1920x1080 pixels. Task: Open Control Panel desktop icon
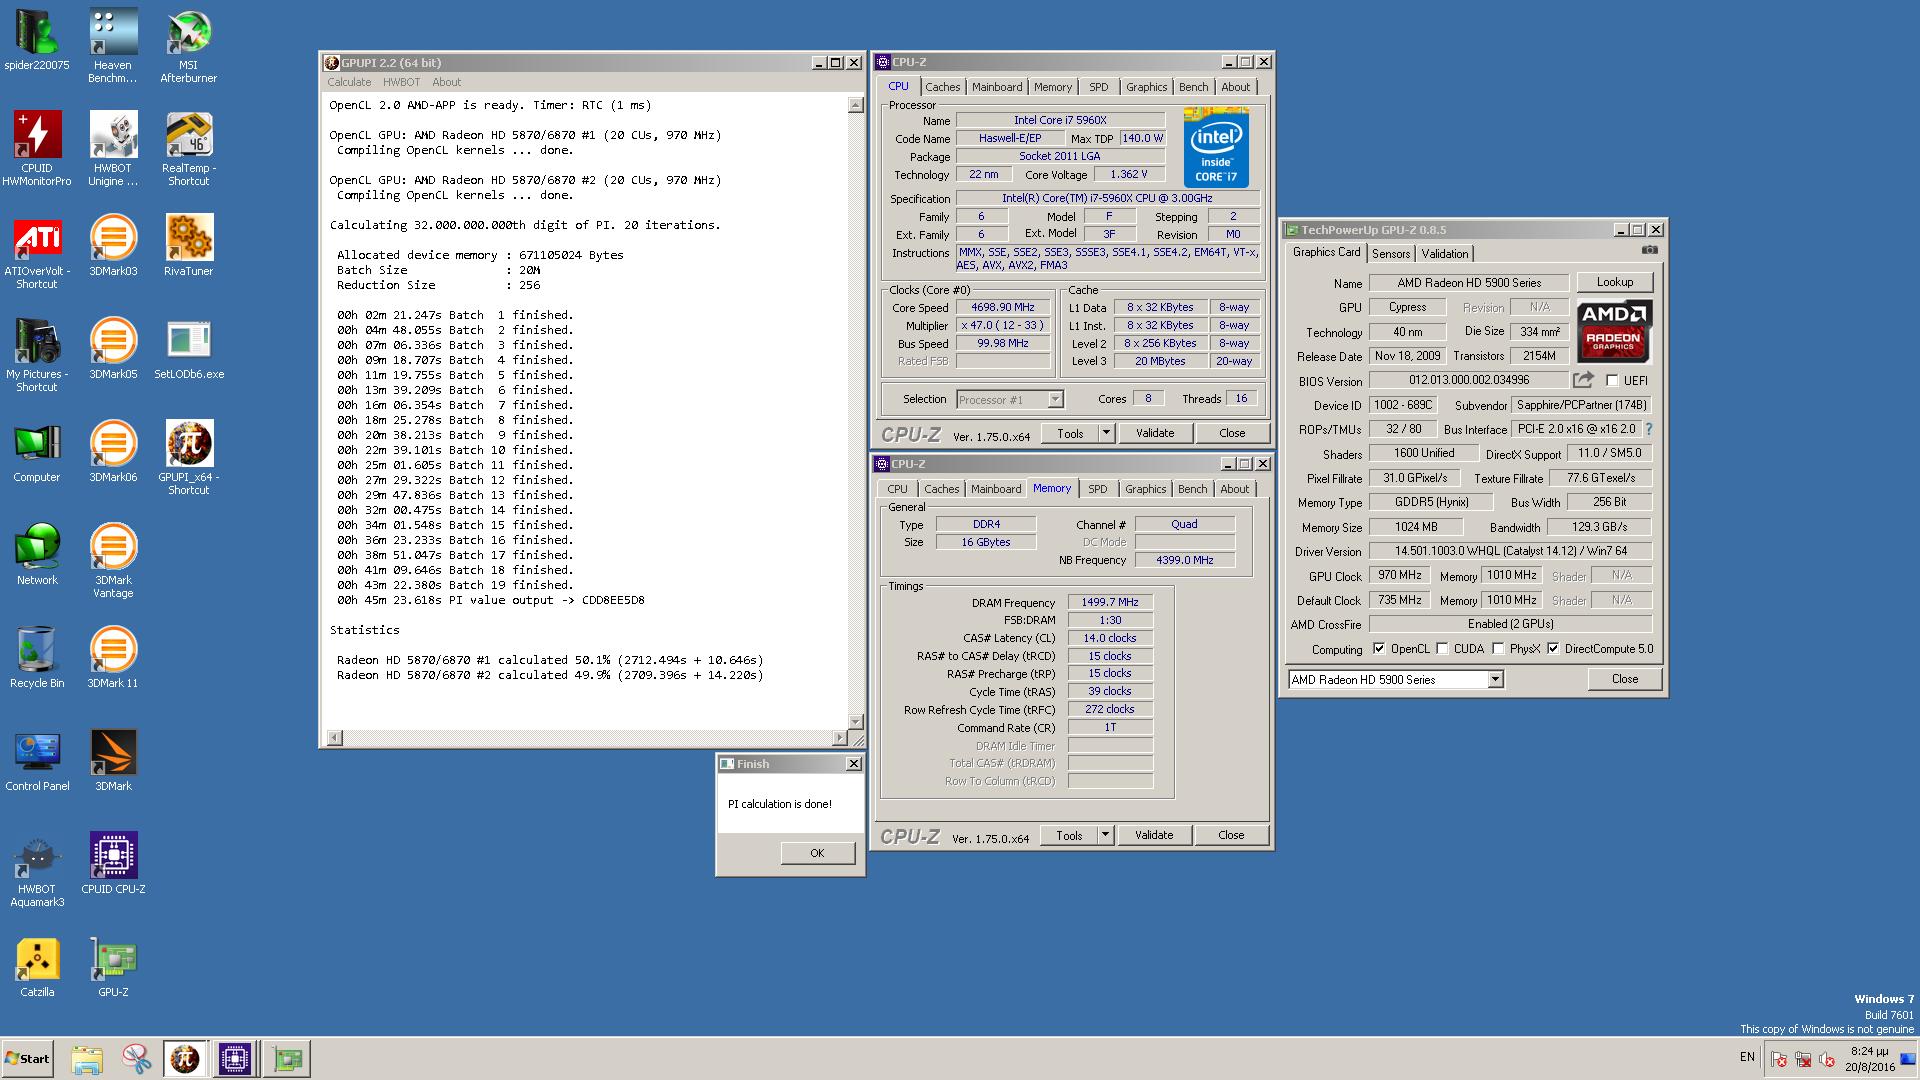tap(37, 761)
